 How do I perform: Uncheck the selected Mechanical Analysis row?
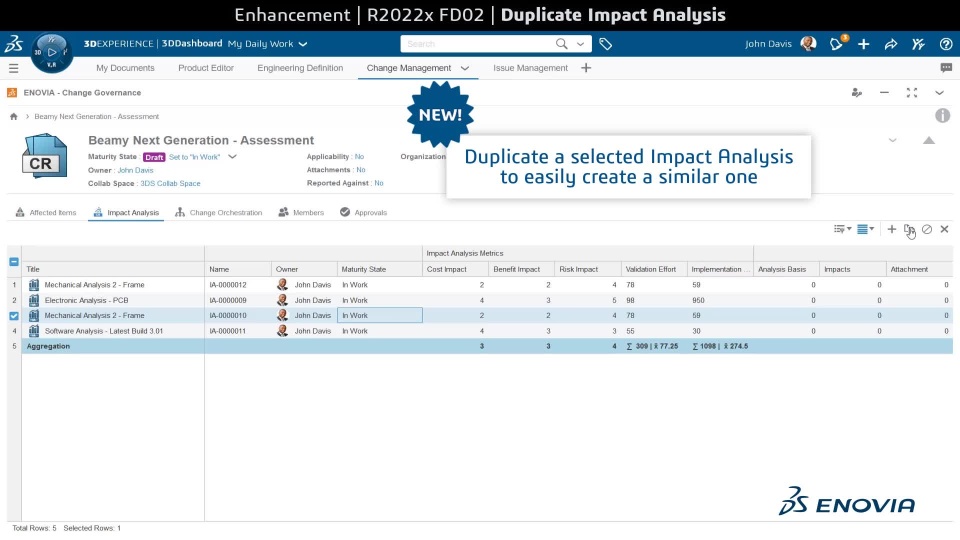(14, 316)
